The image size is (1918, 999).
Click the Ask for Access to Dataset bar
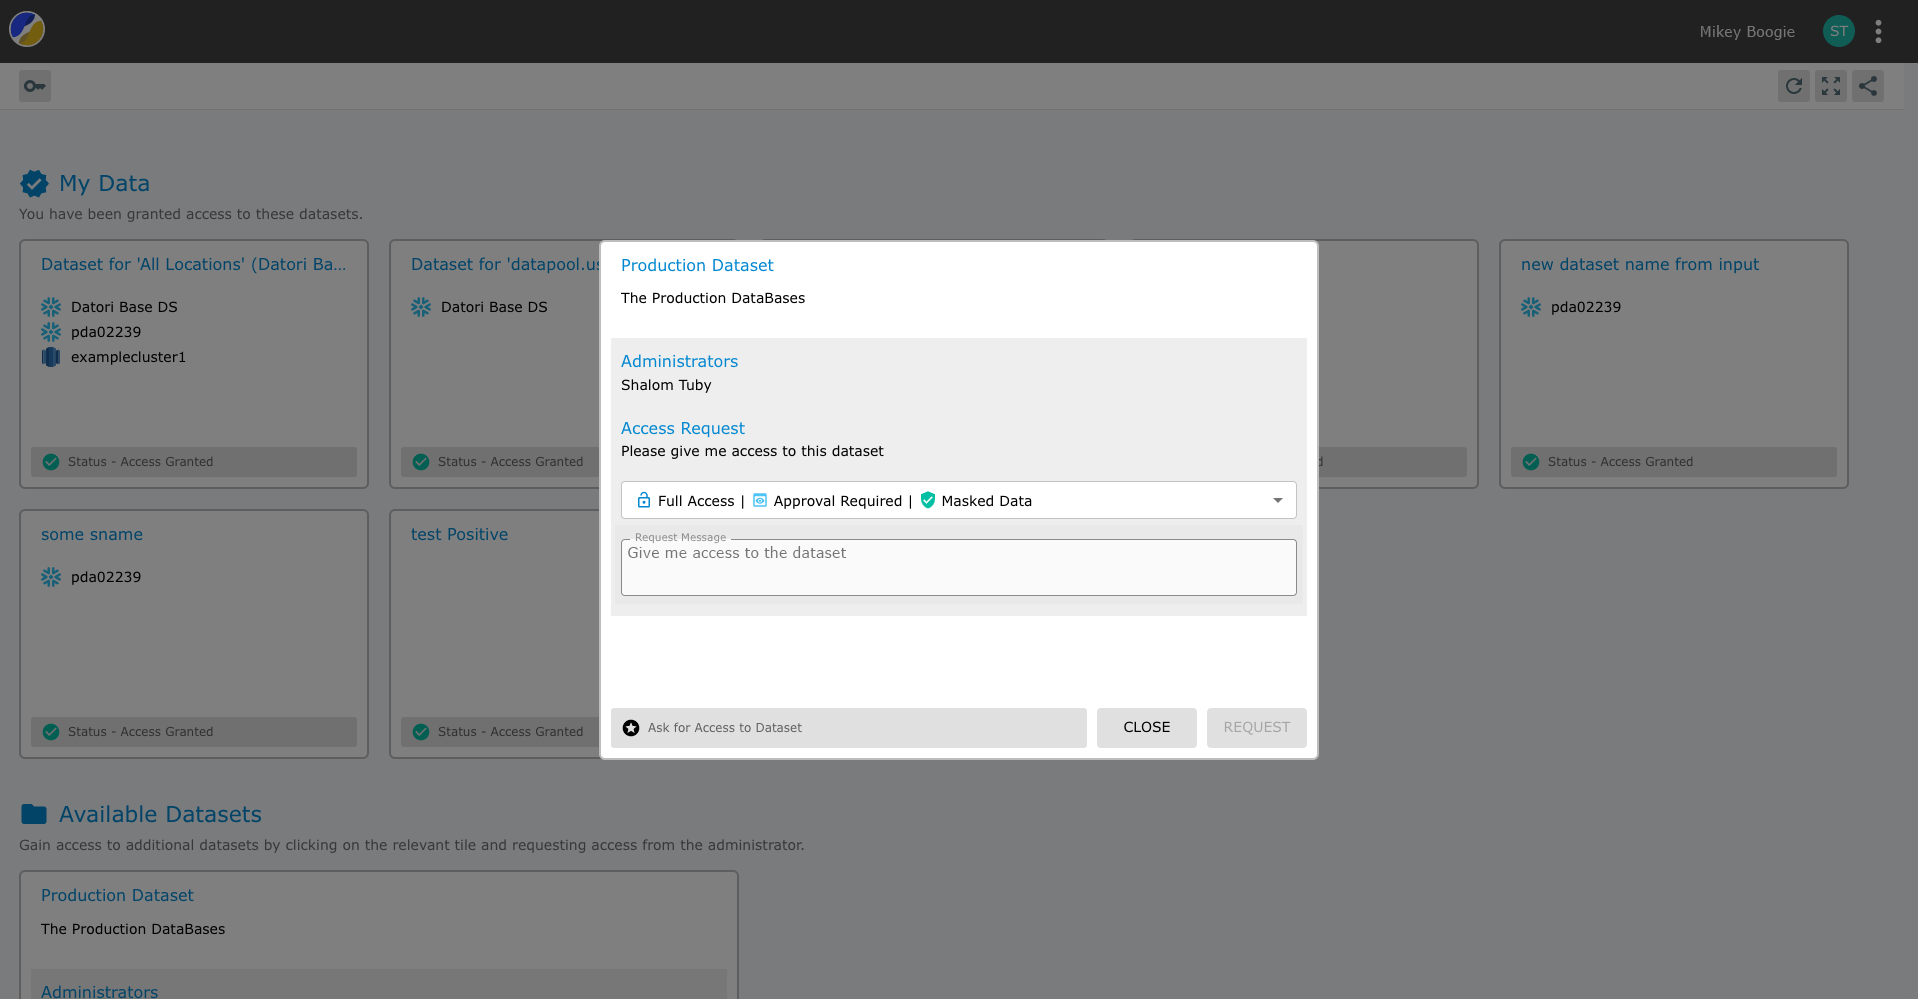click(849, 728)
